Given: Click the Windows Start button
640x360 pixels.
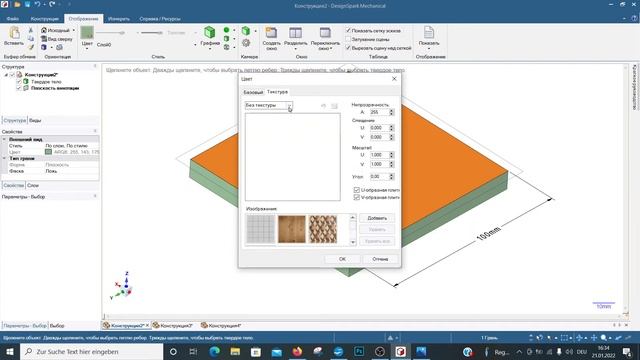Looking at the screenshot, I should (x=9, y=351).
